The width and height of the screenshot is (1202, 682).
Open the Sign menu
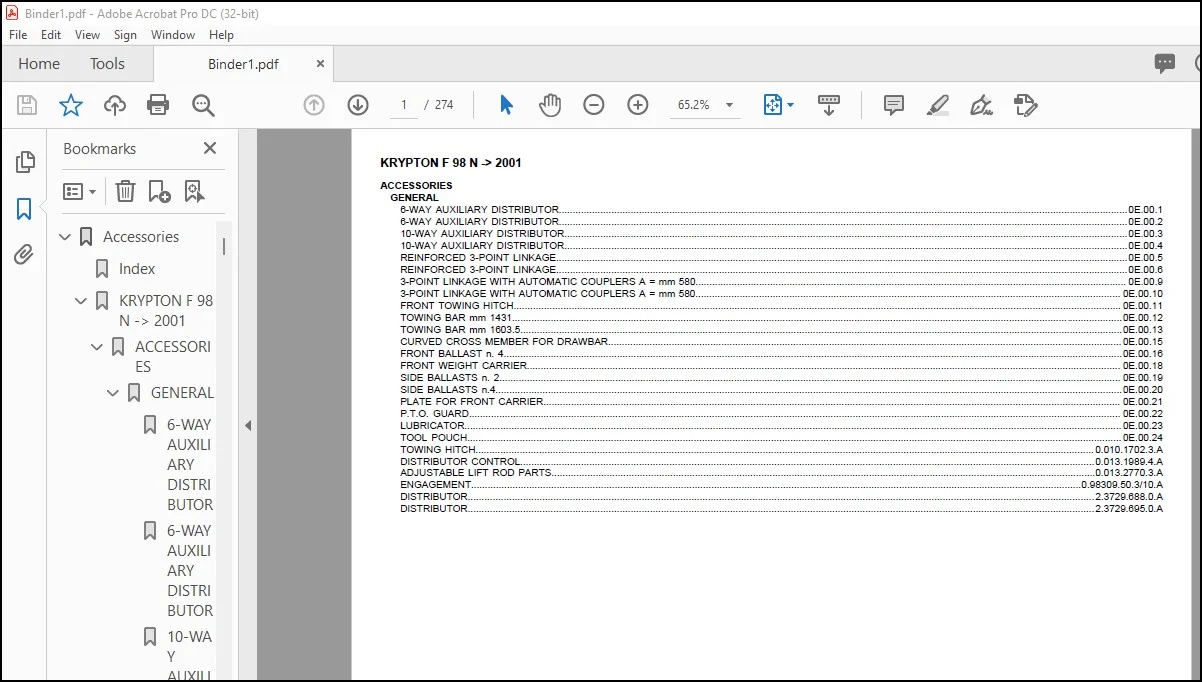pyautogui.click(x=125, y=34)
